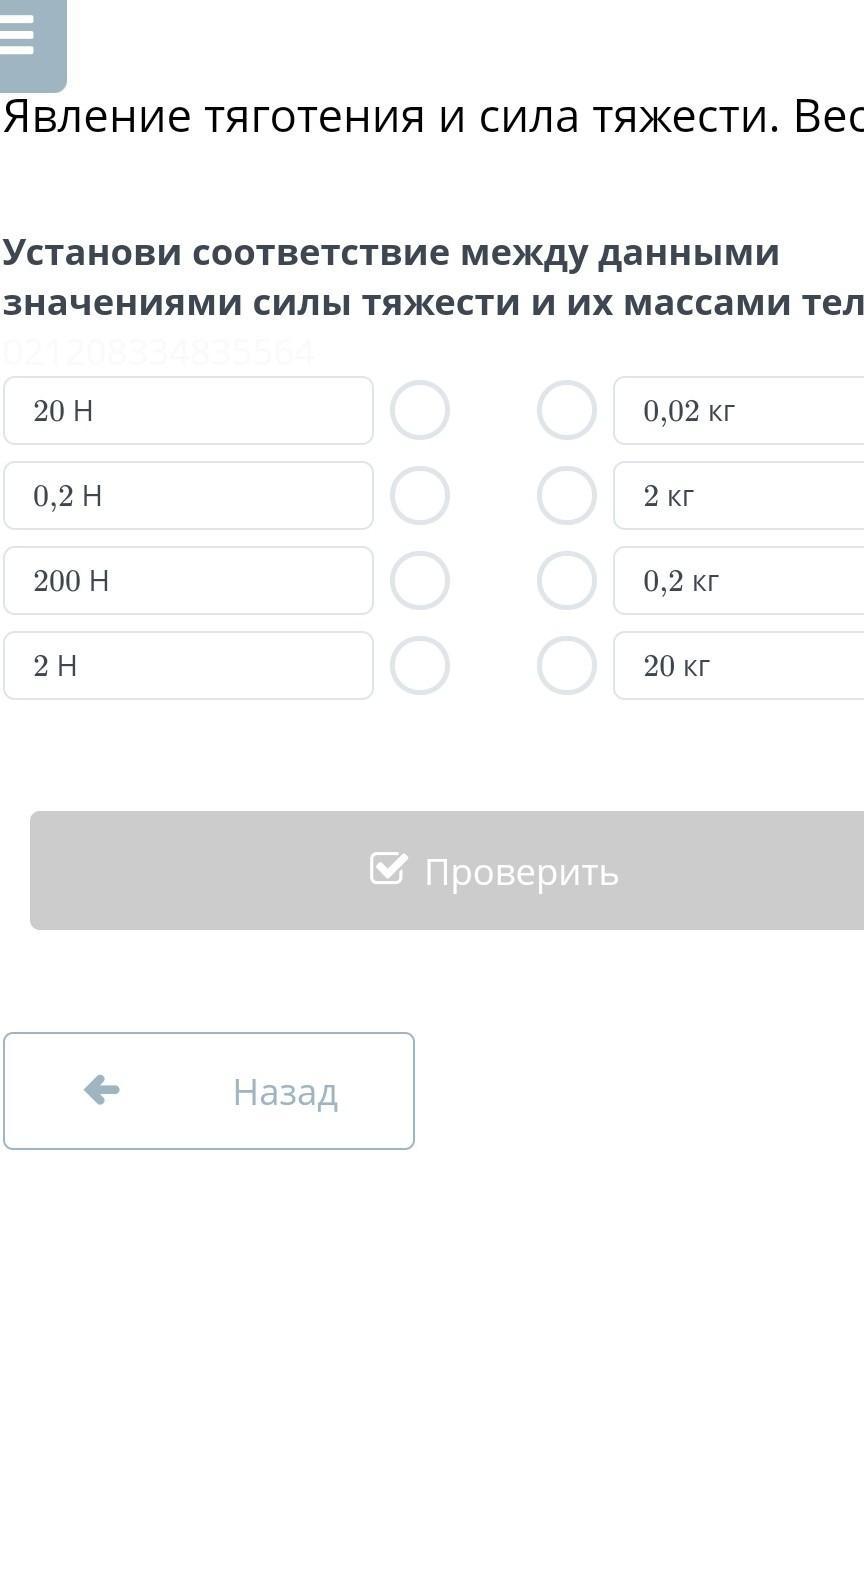
Task: Go back with the Назад button
Action: pos(209,1091)
